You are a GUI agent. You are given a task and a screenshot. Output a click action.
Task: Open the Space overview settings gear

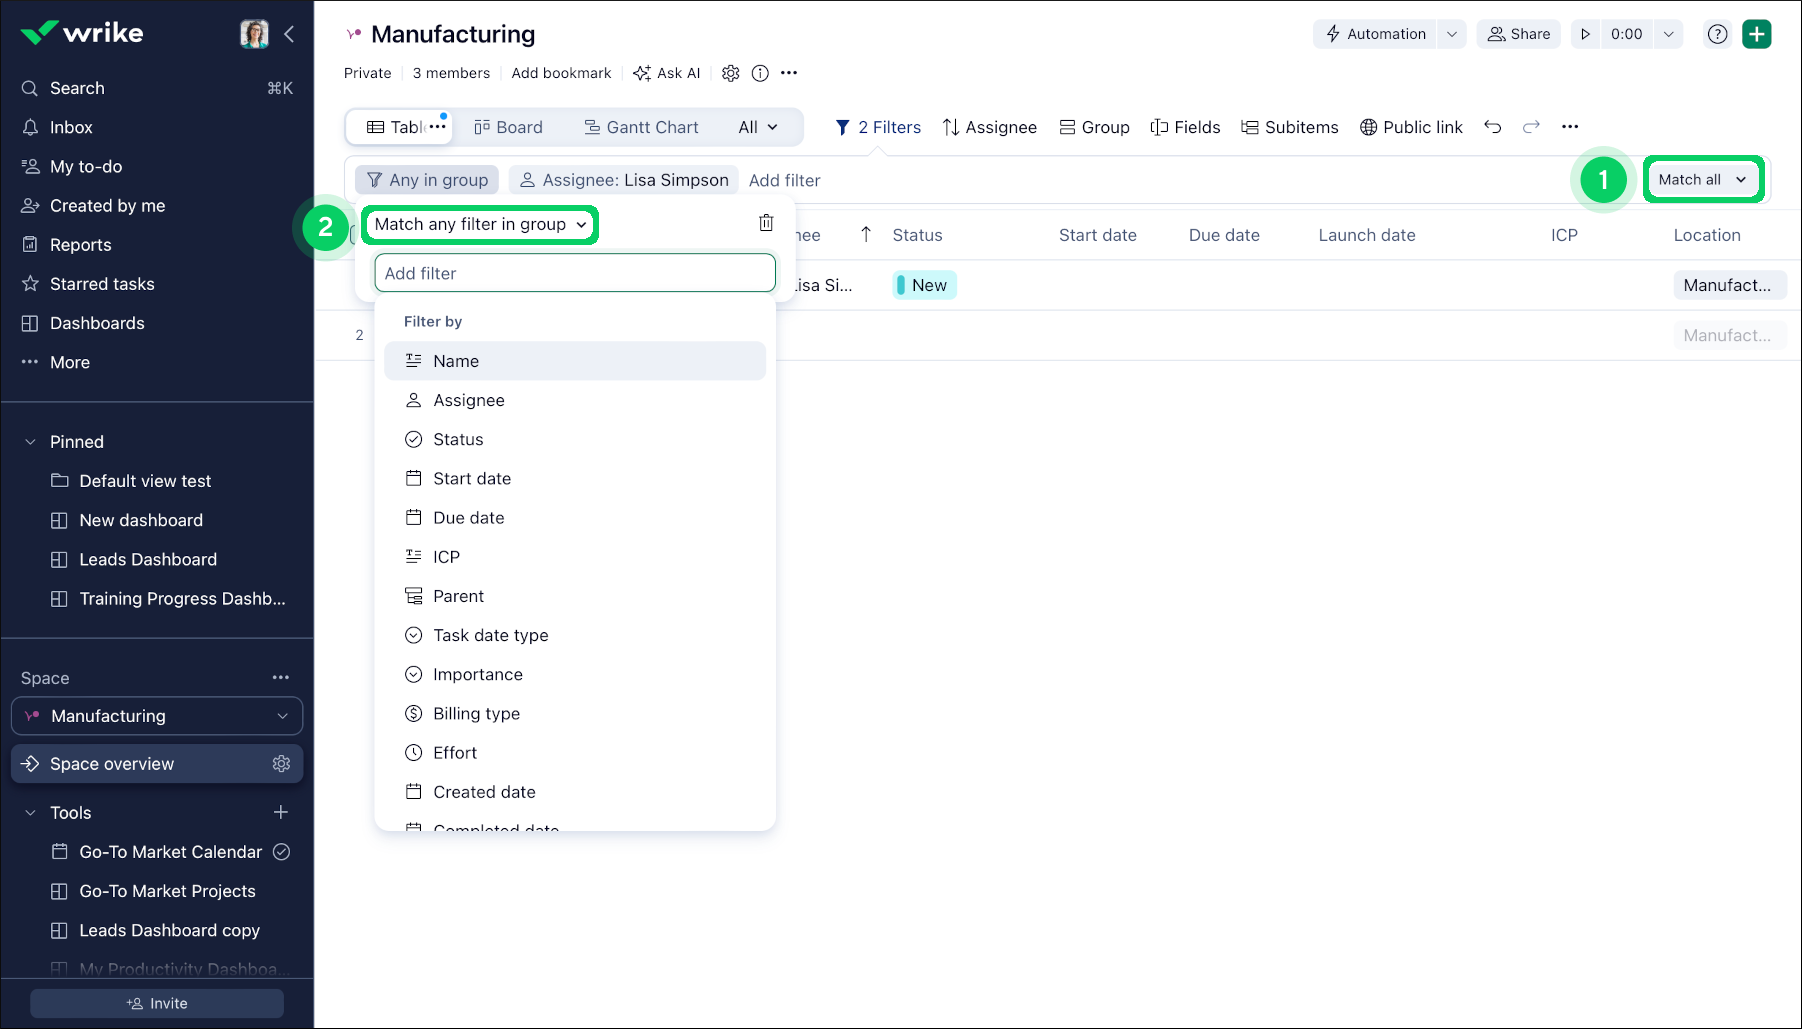click(281, 764)
